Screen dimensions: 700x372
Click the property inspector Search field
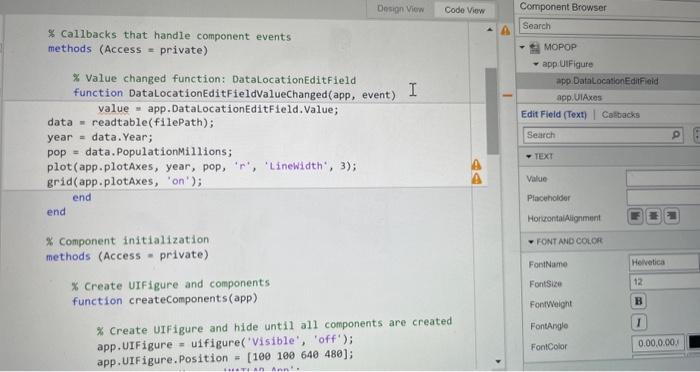click(x=603, y=135)
